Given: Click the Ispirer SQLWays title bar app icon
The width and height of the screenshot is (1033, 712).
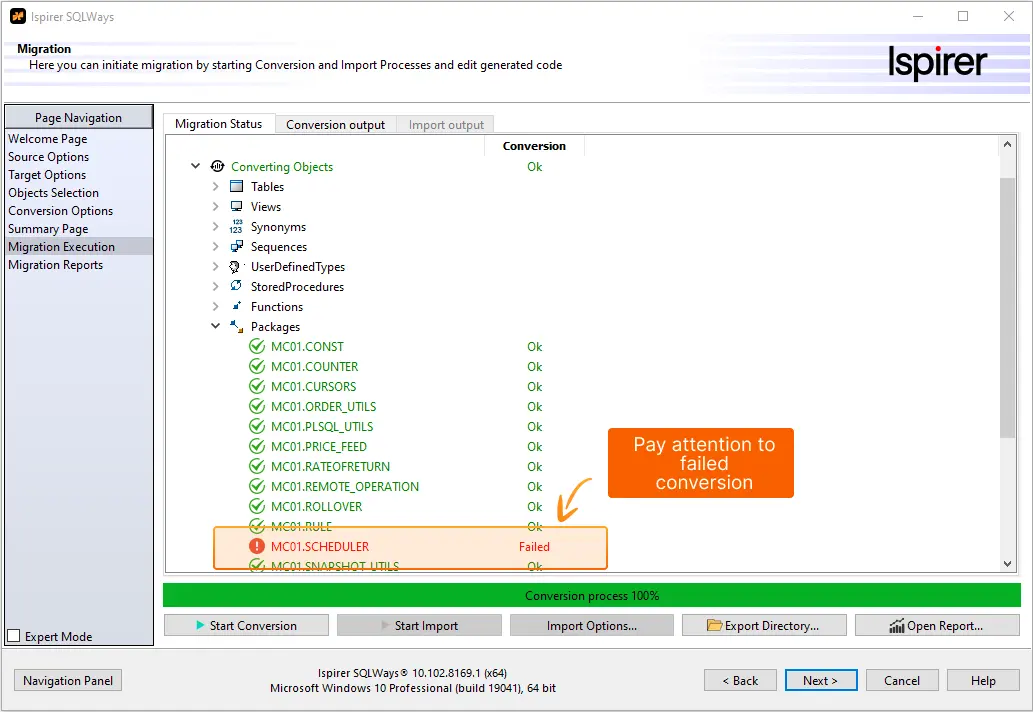Looking at the screenshot, I should click(x=18, y=16).
